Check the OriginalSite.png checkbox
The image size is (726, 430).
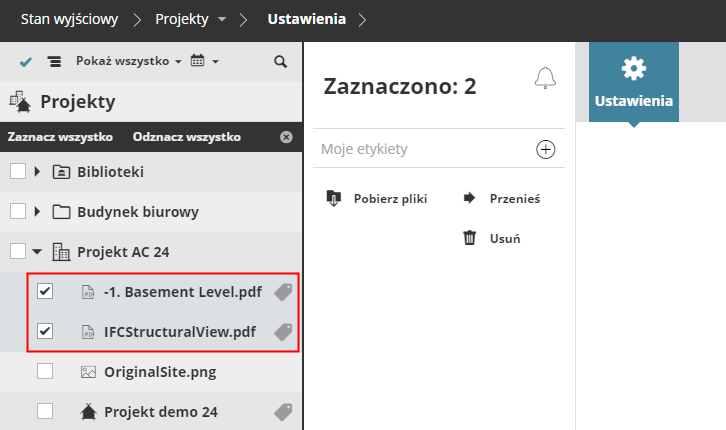tap(45, 371)
